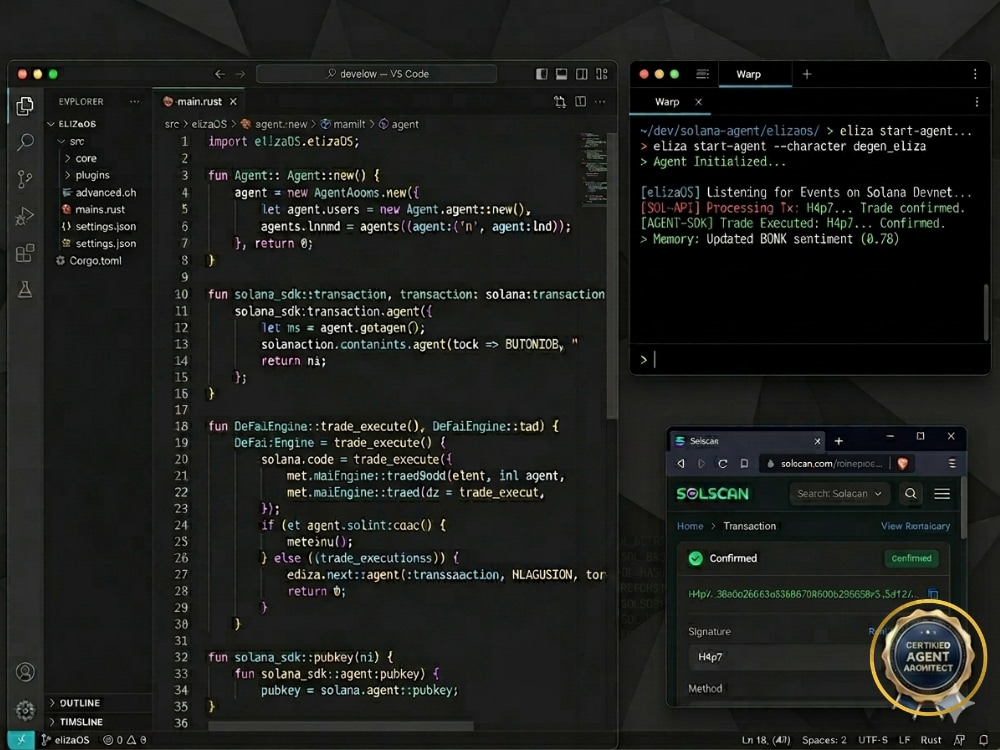1000x750 pixels.
Task: Open mains.rust file in explorer
Action: coord(94,209)
